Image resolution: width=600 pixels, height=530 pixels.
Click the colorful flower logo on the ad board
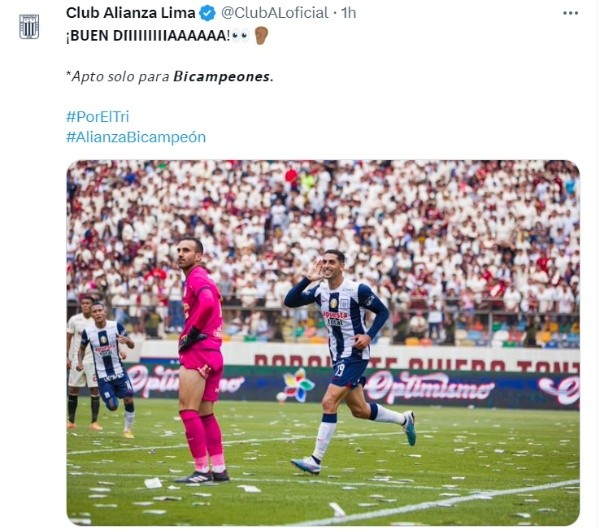tap(297, 385)
